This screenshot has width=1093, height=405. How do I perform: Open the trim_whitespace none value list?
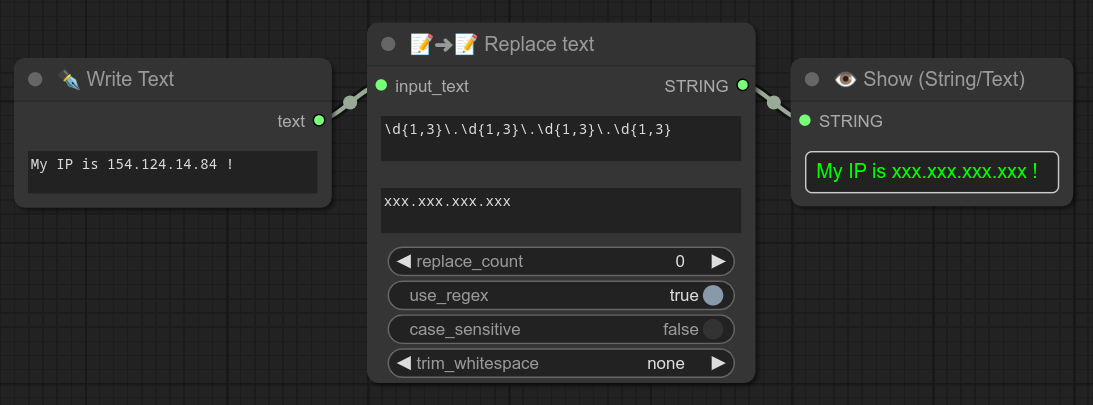click(665, 363)
